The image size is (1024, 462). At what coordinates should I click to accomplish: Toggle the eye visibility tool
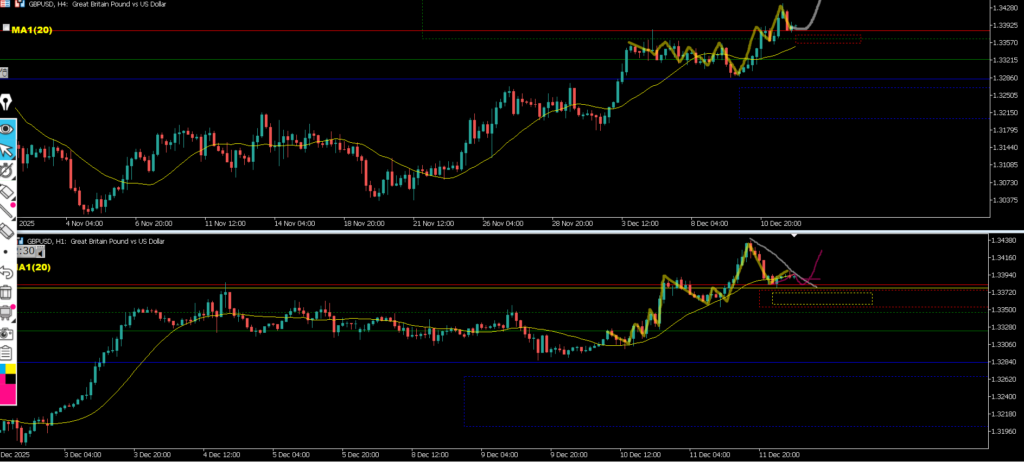[6, 128]
